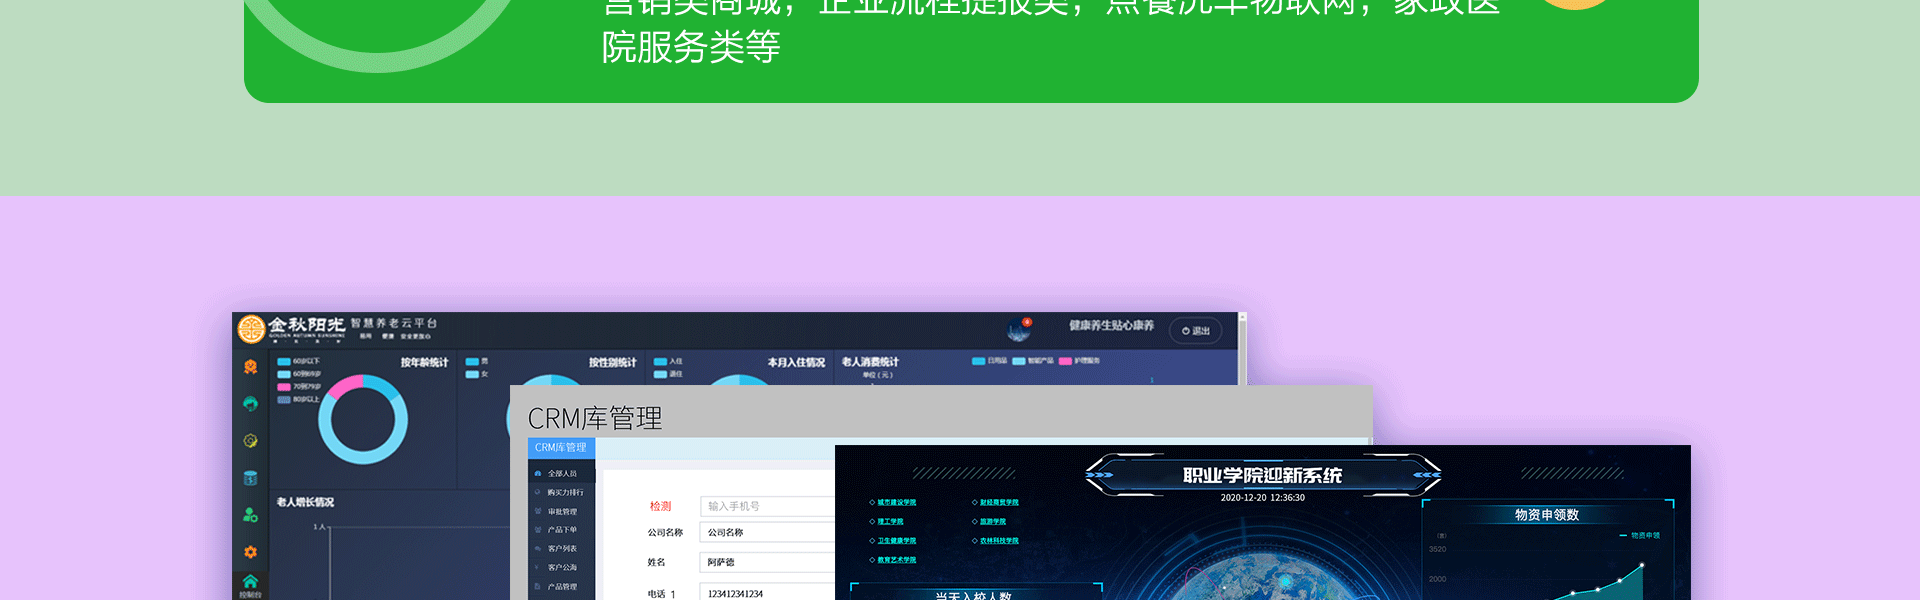Open 购买力排行 in CRM sidebar
This screenshot has height=600, width=1920.
click(x=562, y=493)
